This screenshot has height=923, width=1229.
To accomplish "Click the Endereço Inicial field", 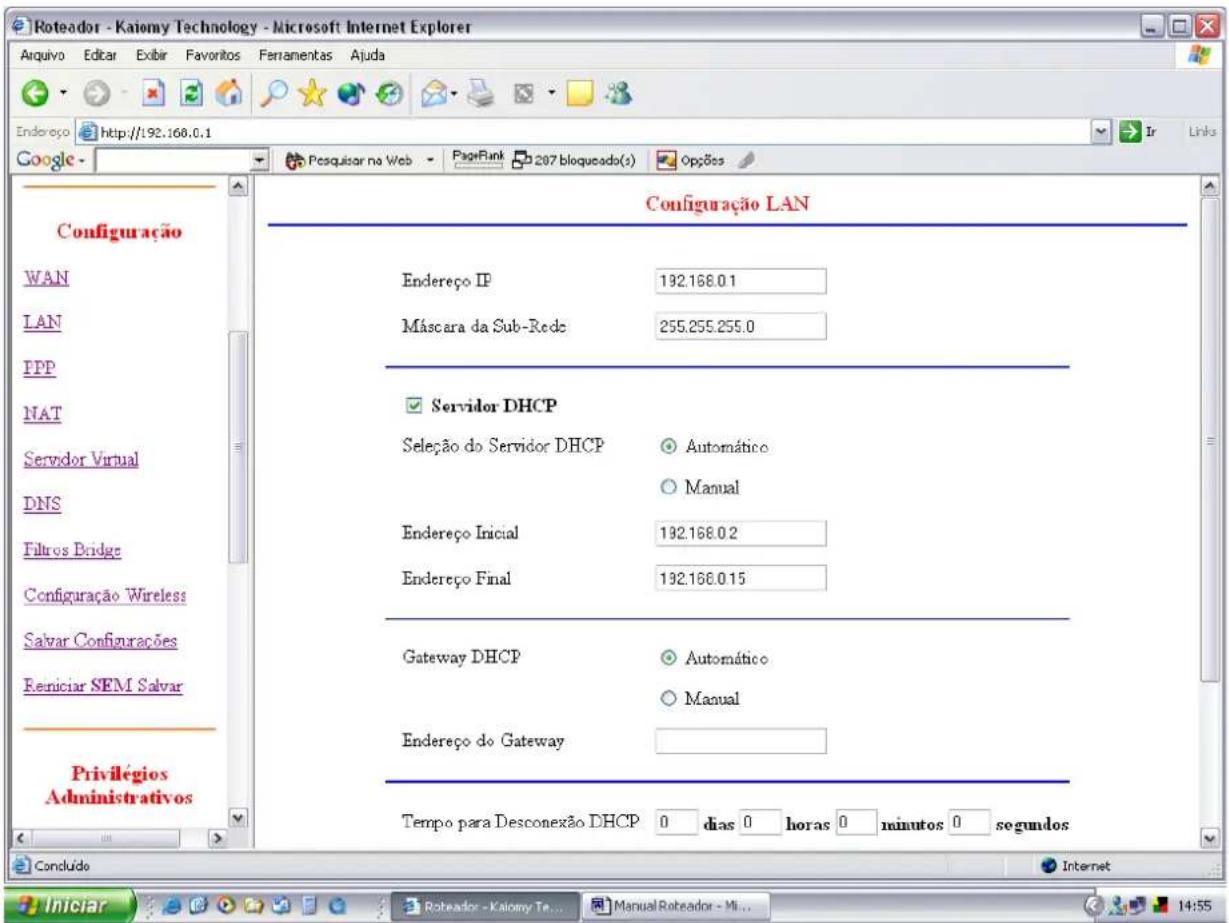I will (740, 534).
